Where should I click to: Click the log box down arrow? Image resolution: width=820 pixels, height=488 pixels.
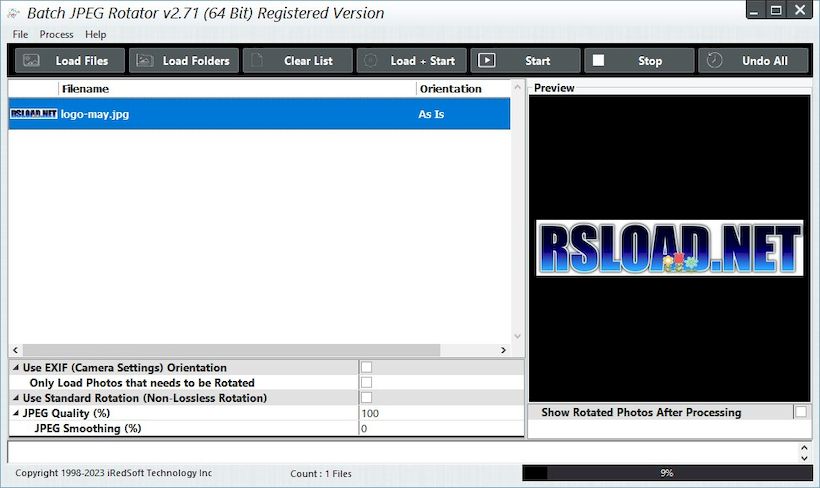(804, 458)
